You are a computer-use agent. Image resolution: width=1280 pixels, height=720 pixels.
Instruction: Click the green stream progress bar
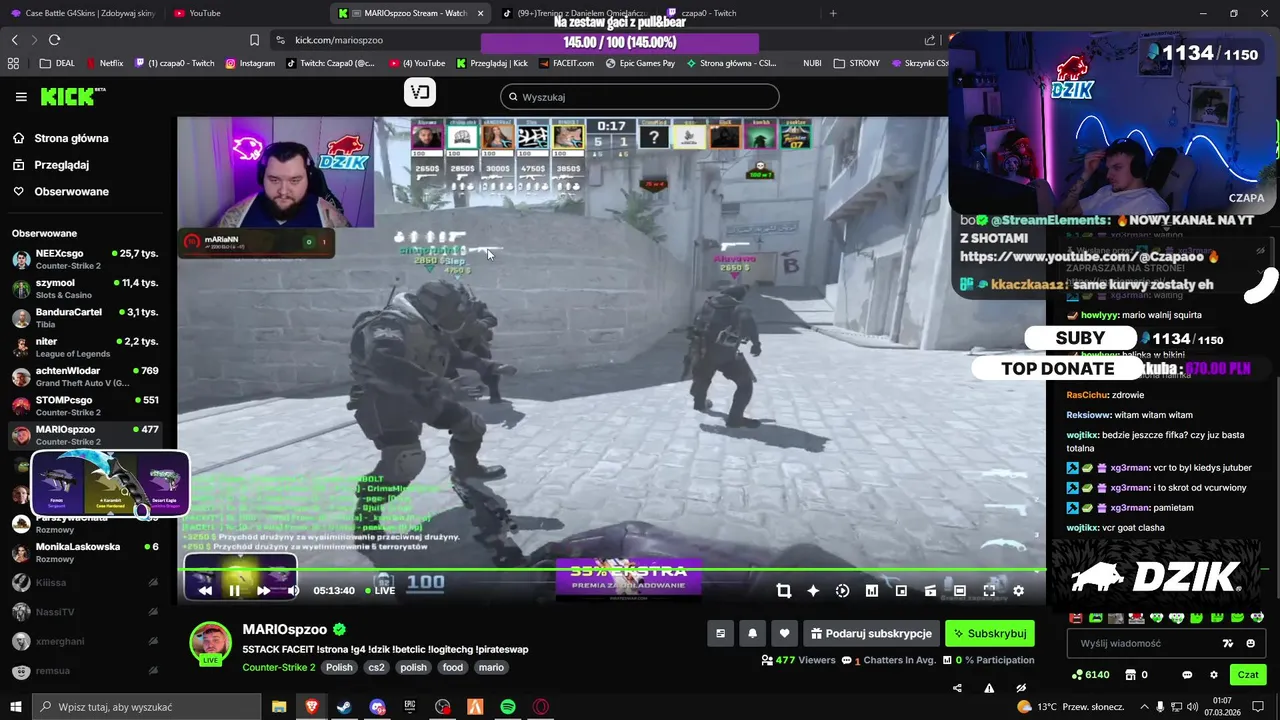pos(610,570)
